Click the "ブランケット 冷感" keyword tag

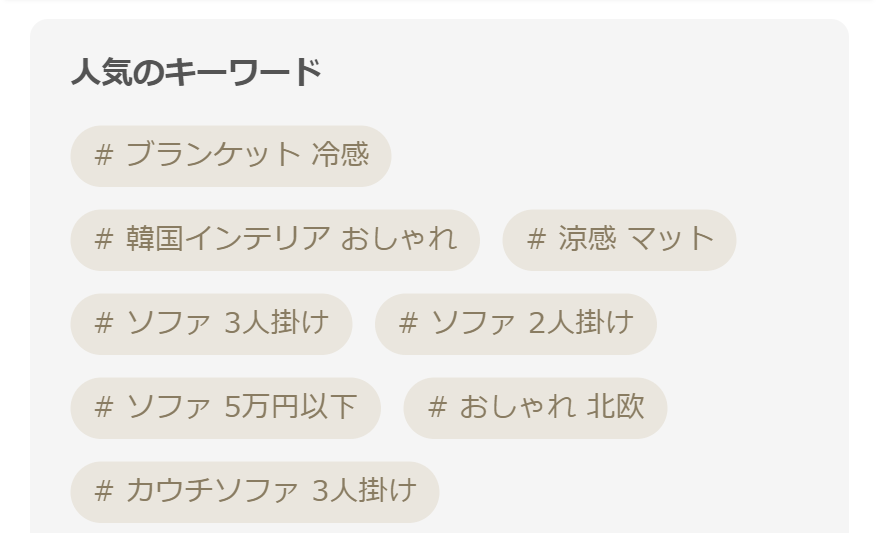(230, 156)
